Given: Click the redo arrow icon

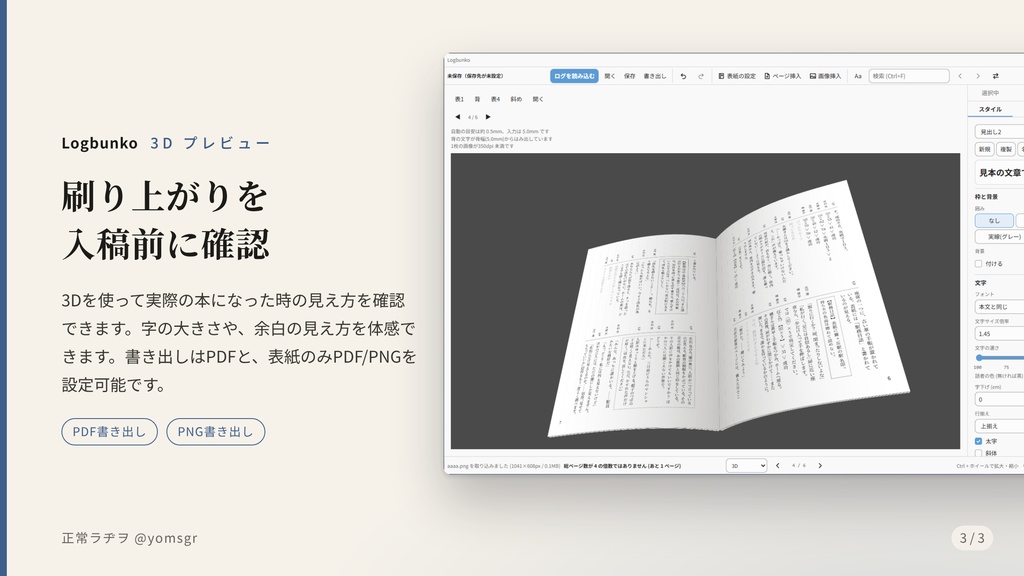Looking at the screenshot, I should point(701,76).
